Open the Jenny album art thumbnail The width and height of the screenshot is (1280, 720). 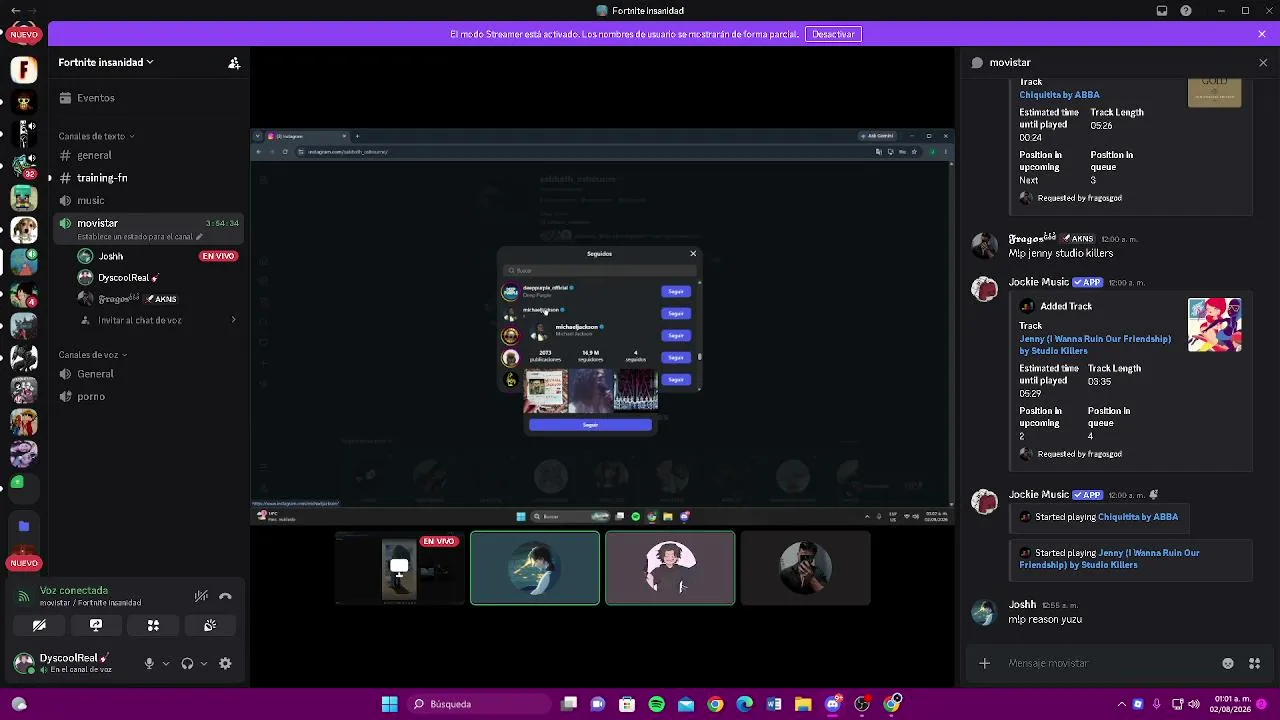click(x=1215, y=325)
